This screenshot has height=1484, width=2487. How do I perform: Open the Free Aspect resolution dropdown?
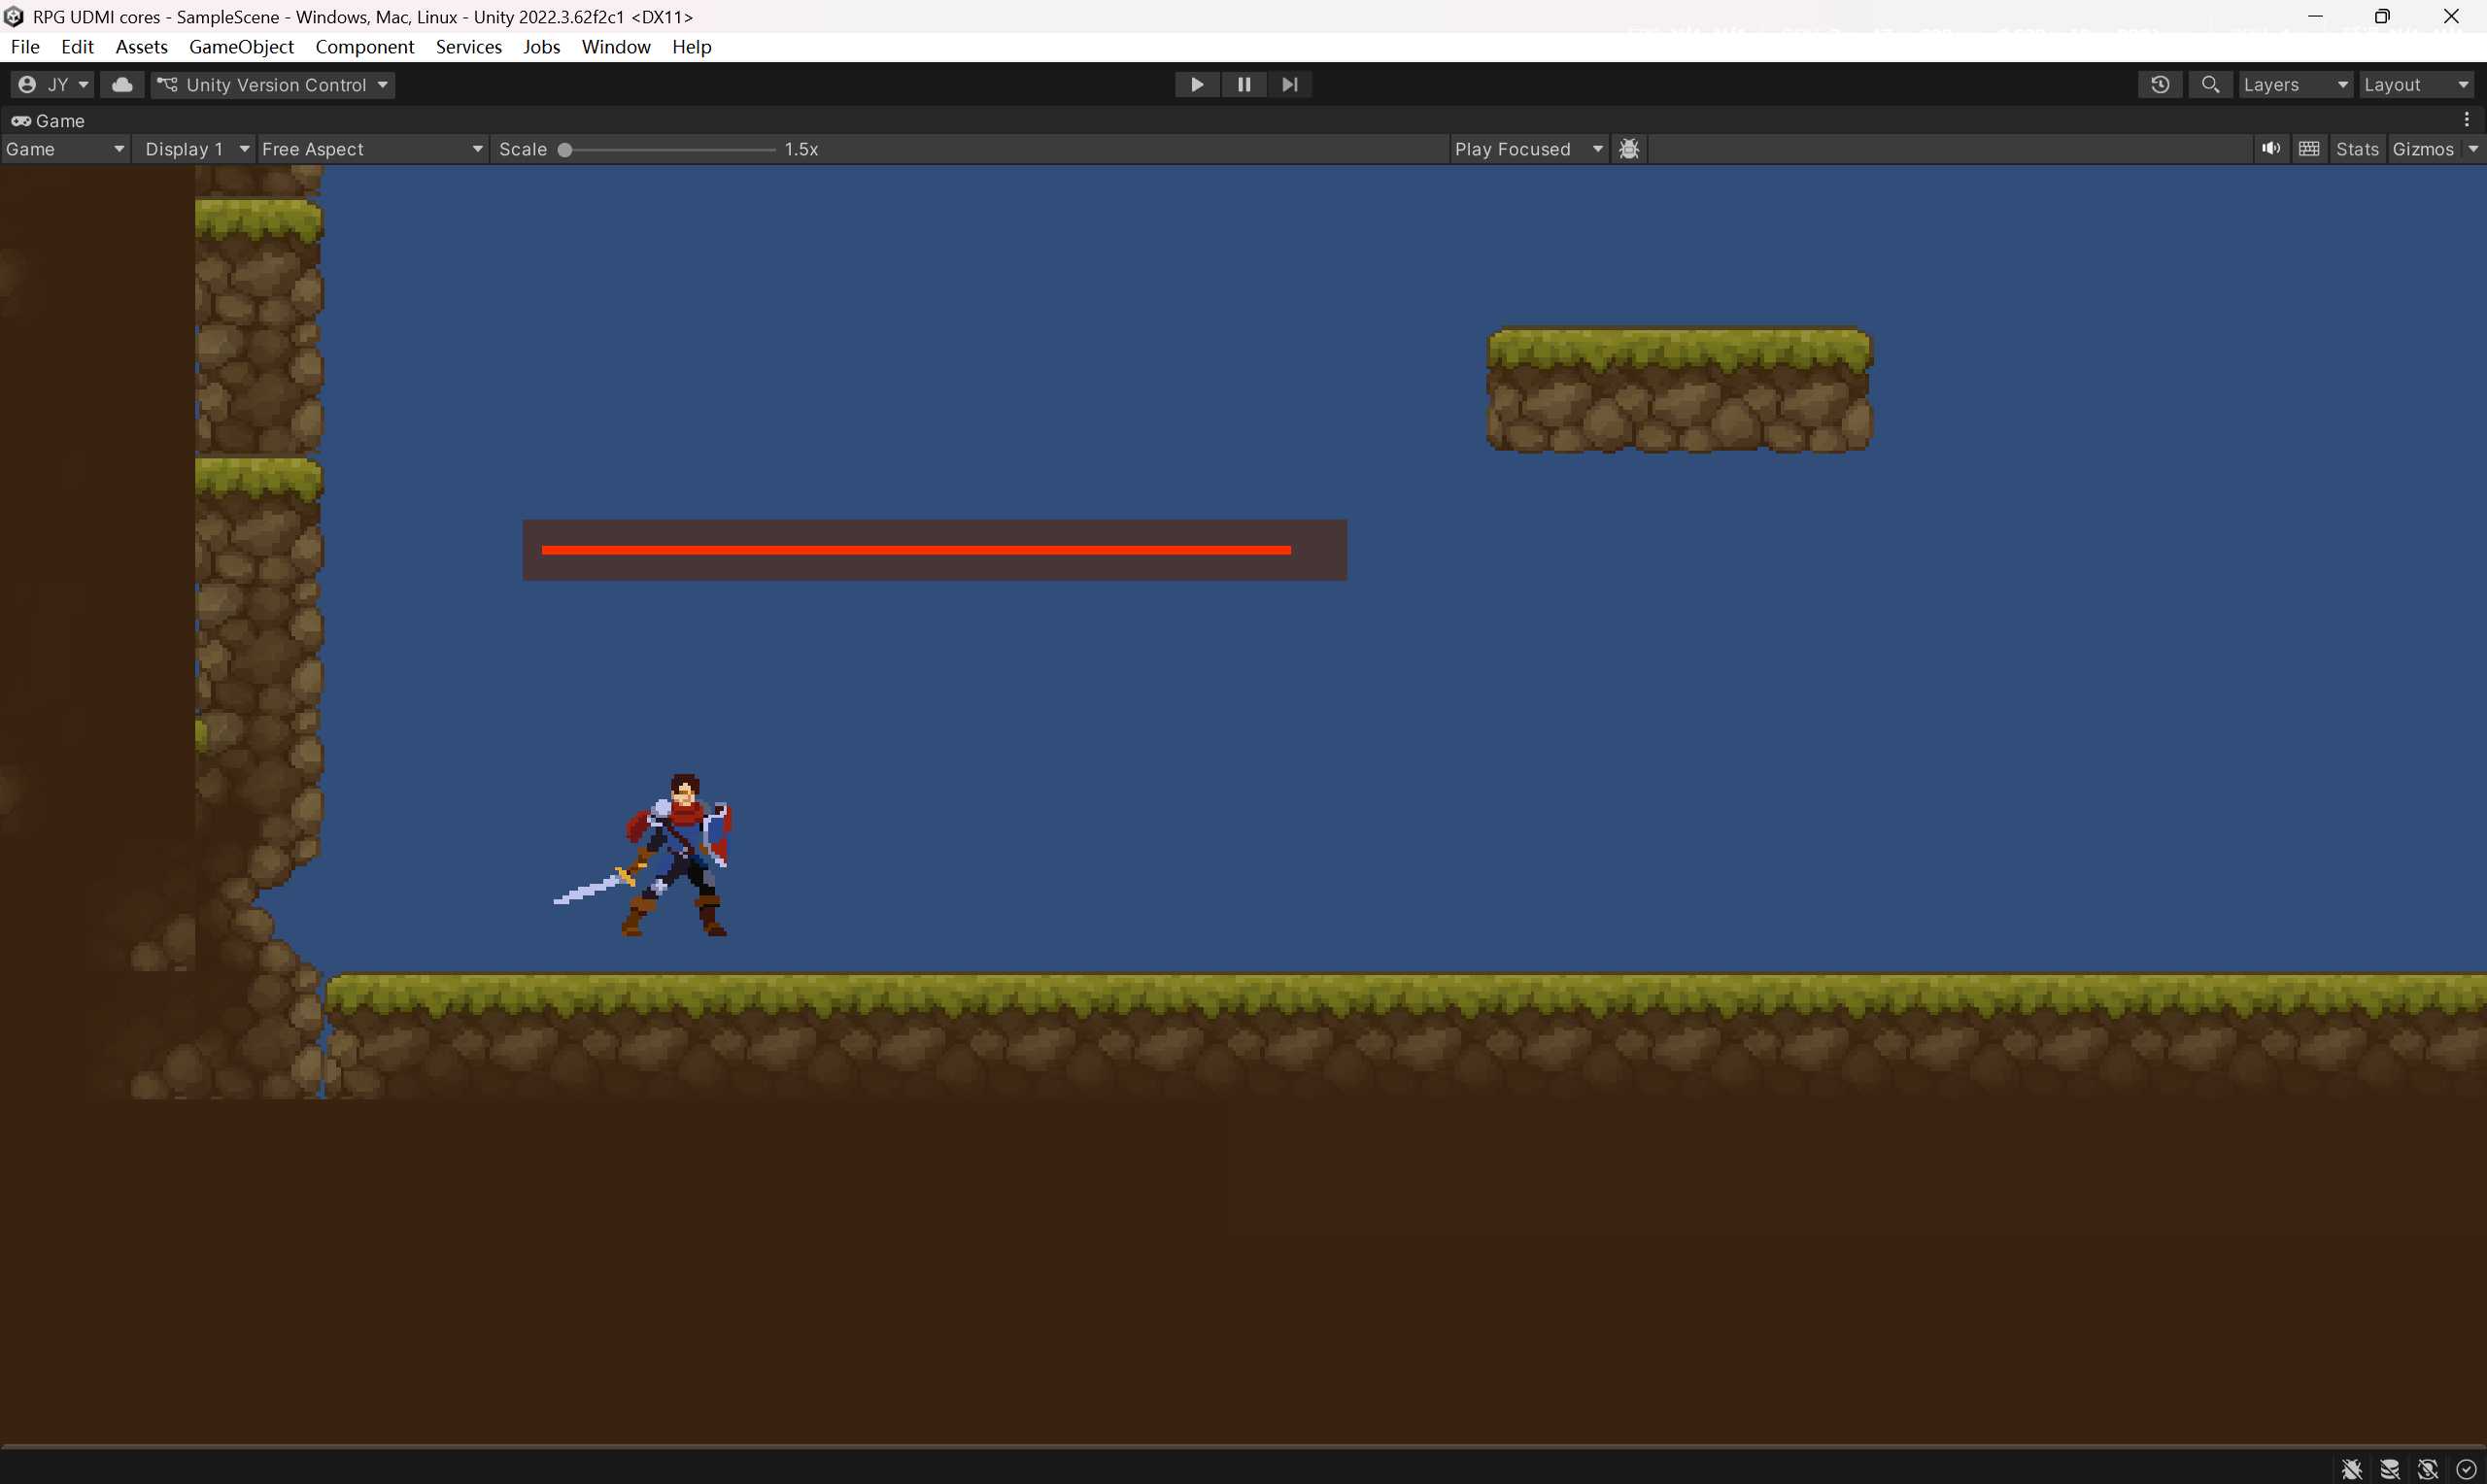[x=372, y=149]
